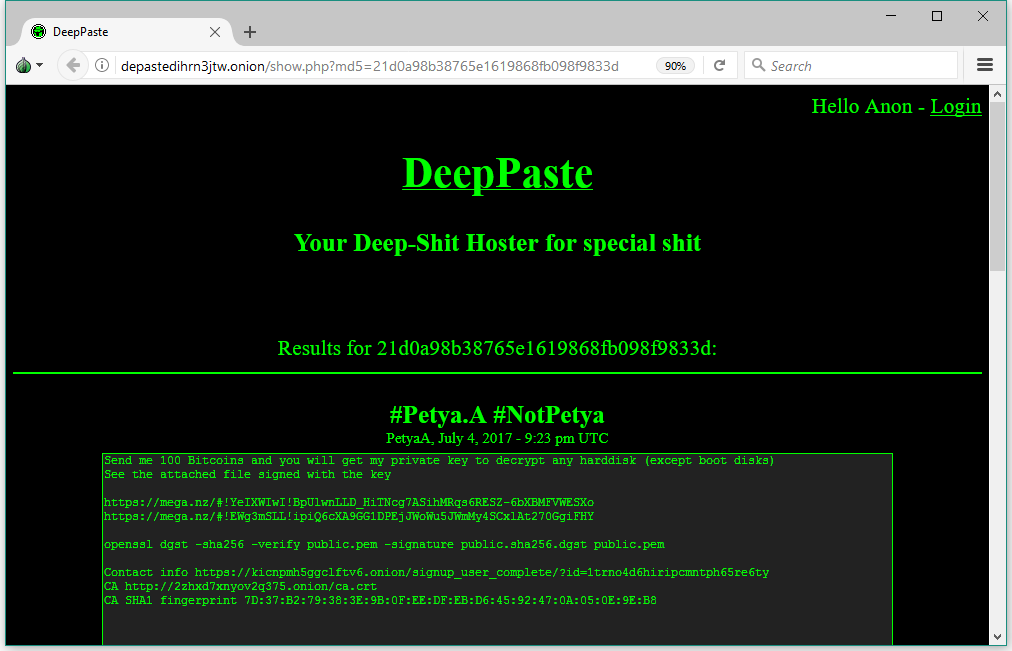Screen dimensions: 1012x651
Task: Click the vertical scrollbar thumb
Action: pyautogui.click(x=997, y=186)
